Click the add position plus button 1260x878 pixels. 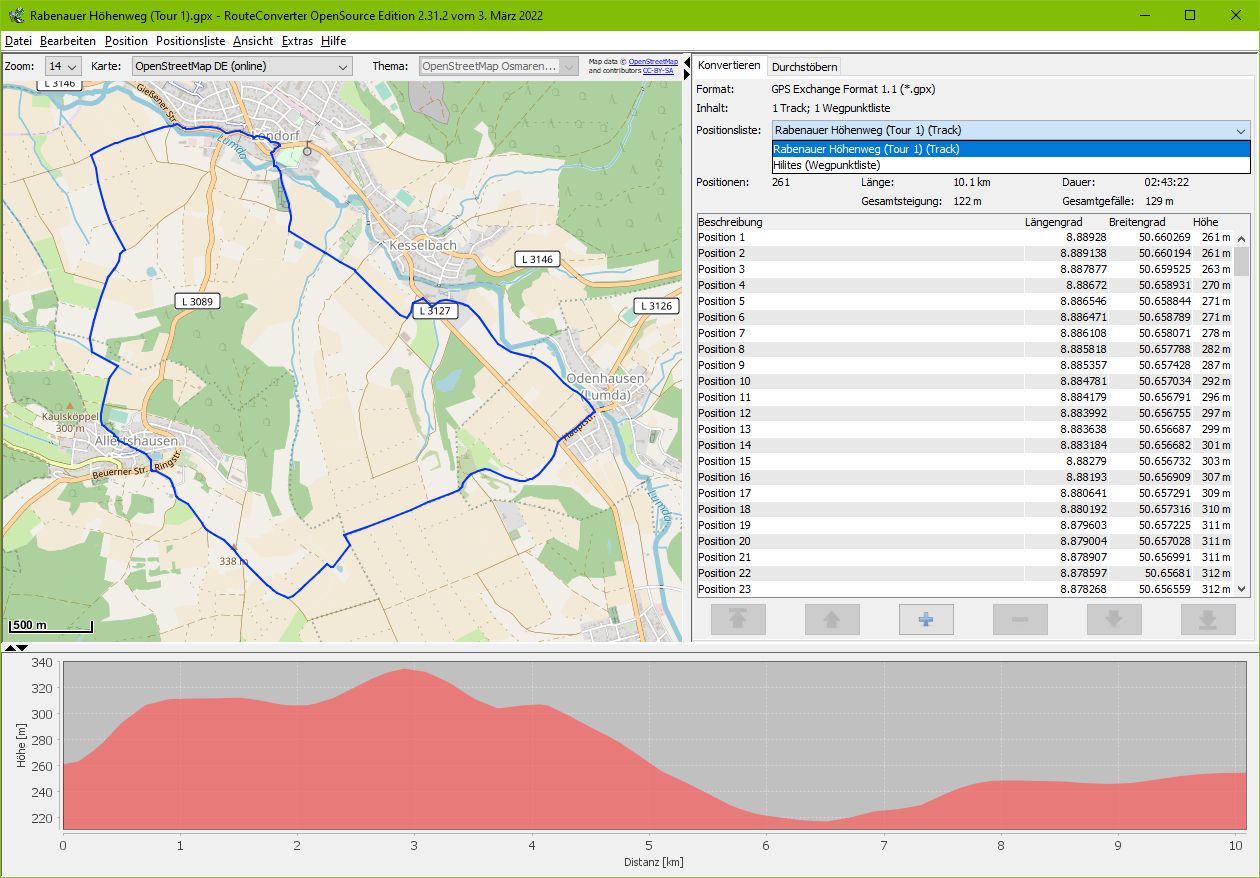coord(926,620)
